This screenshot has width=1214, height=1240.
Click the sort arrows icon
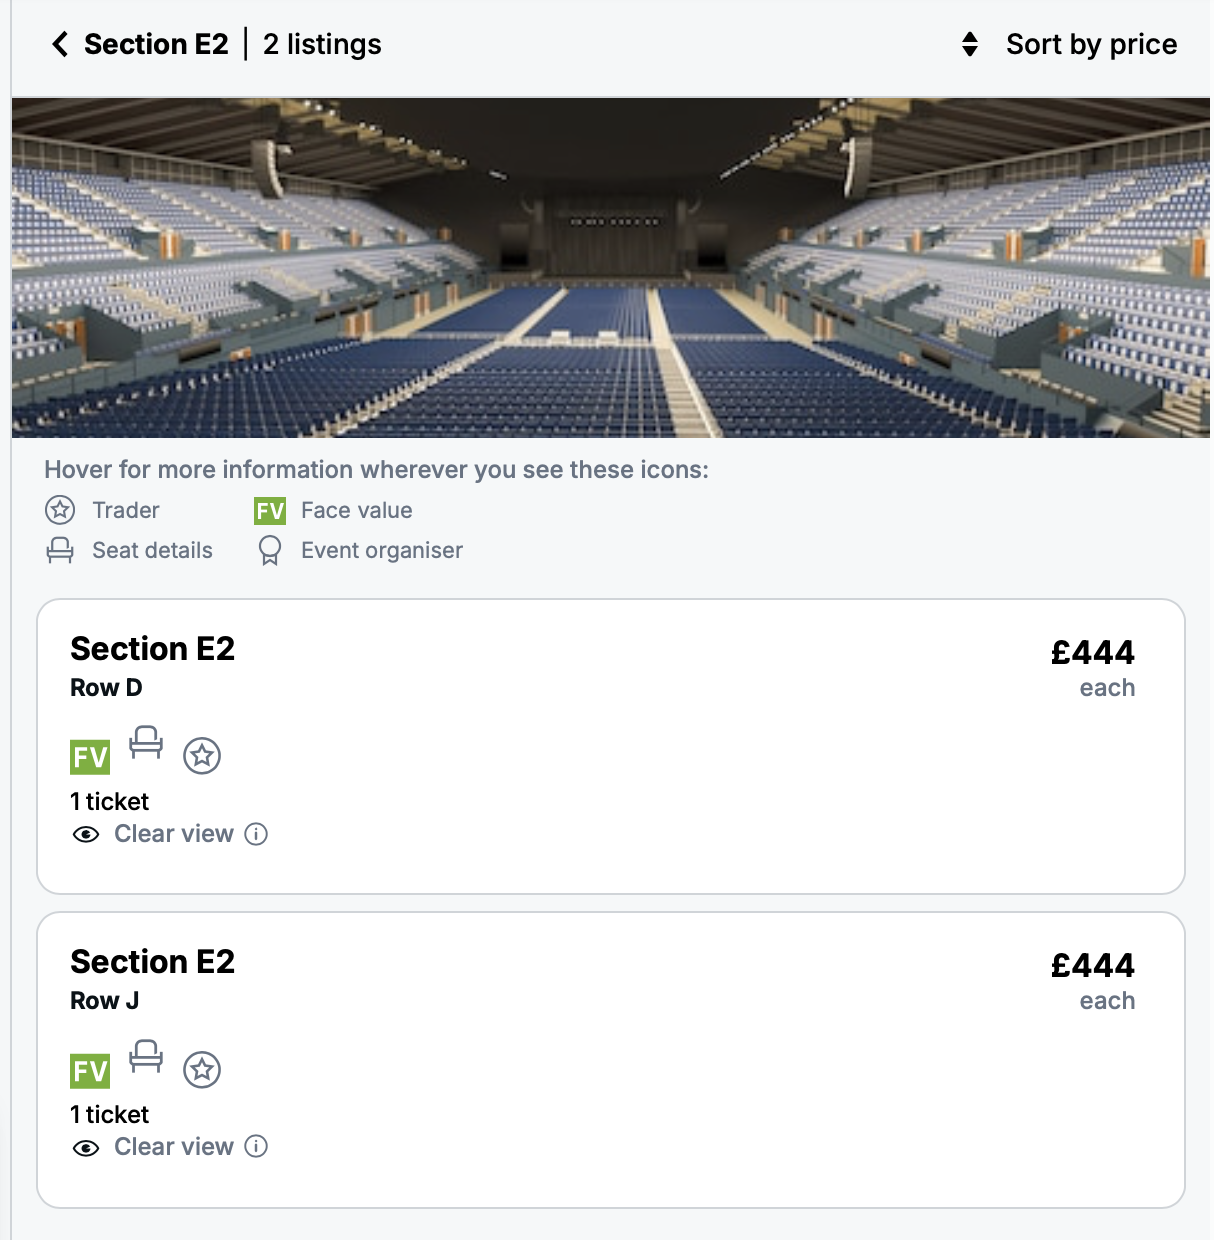click(x=969, y=44)
